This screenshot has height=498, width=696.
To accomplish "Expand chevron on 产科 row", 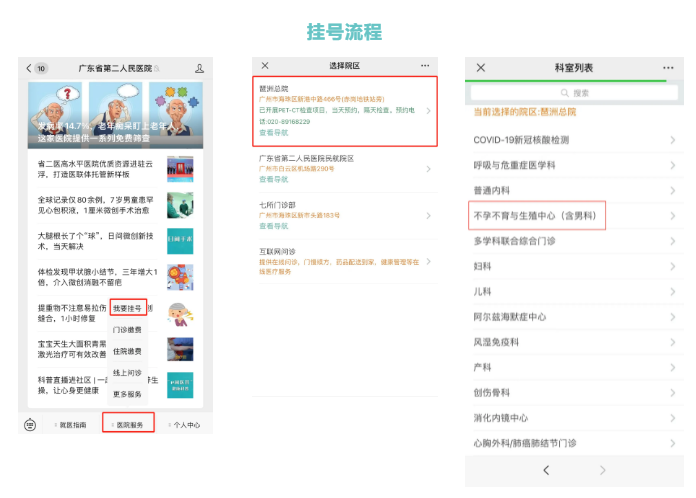I will [673, 368].
